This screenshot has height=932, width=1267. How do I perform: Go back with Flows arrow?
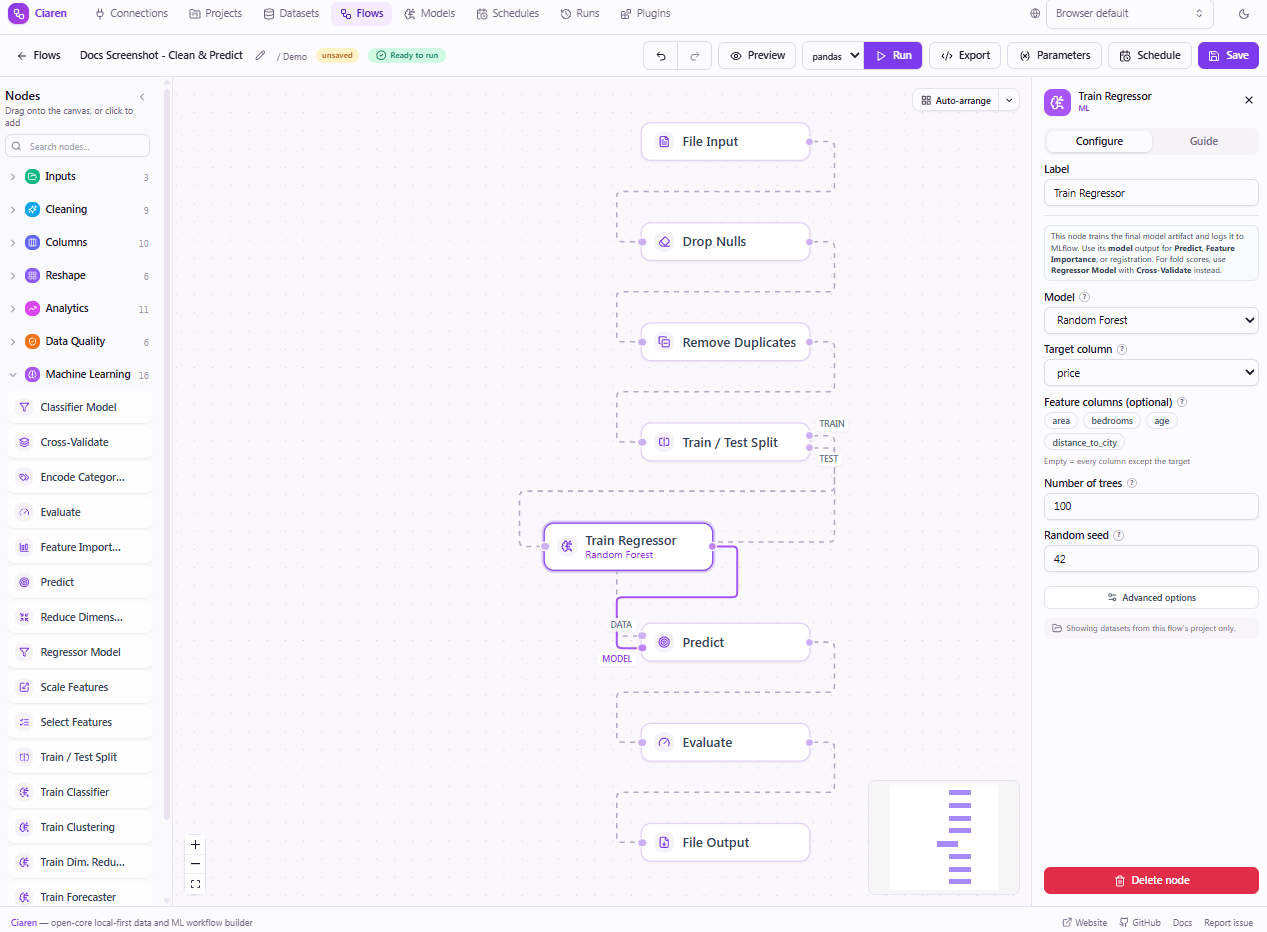tap(38, 56)
